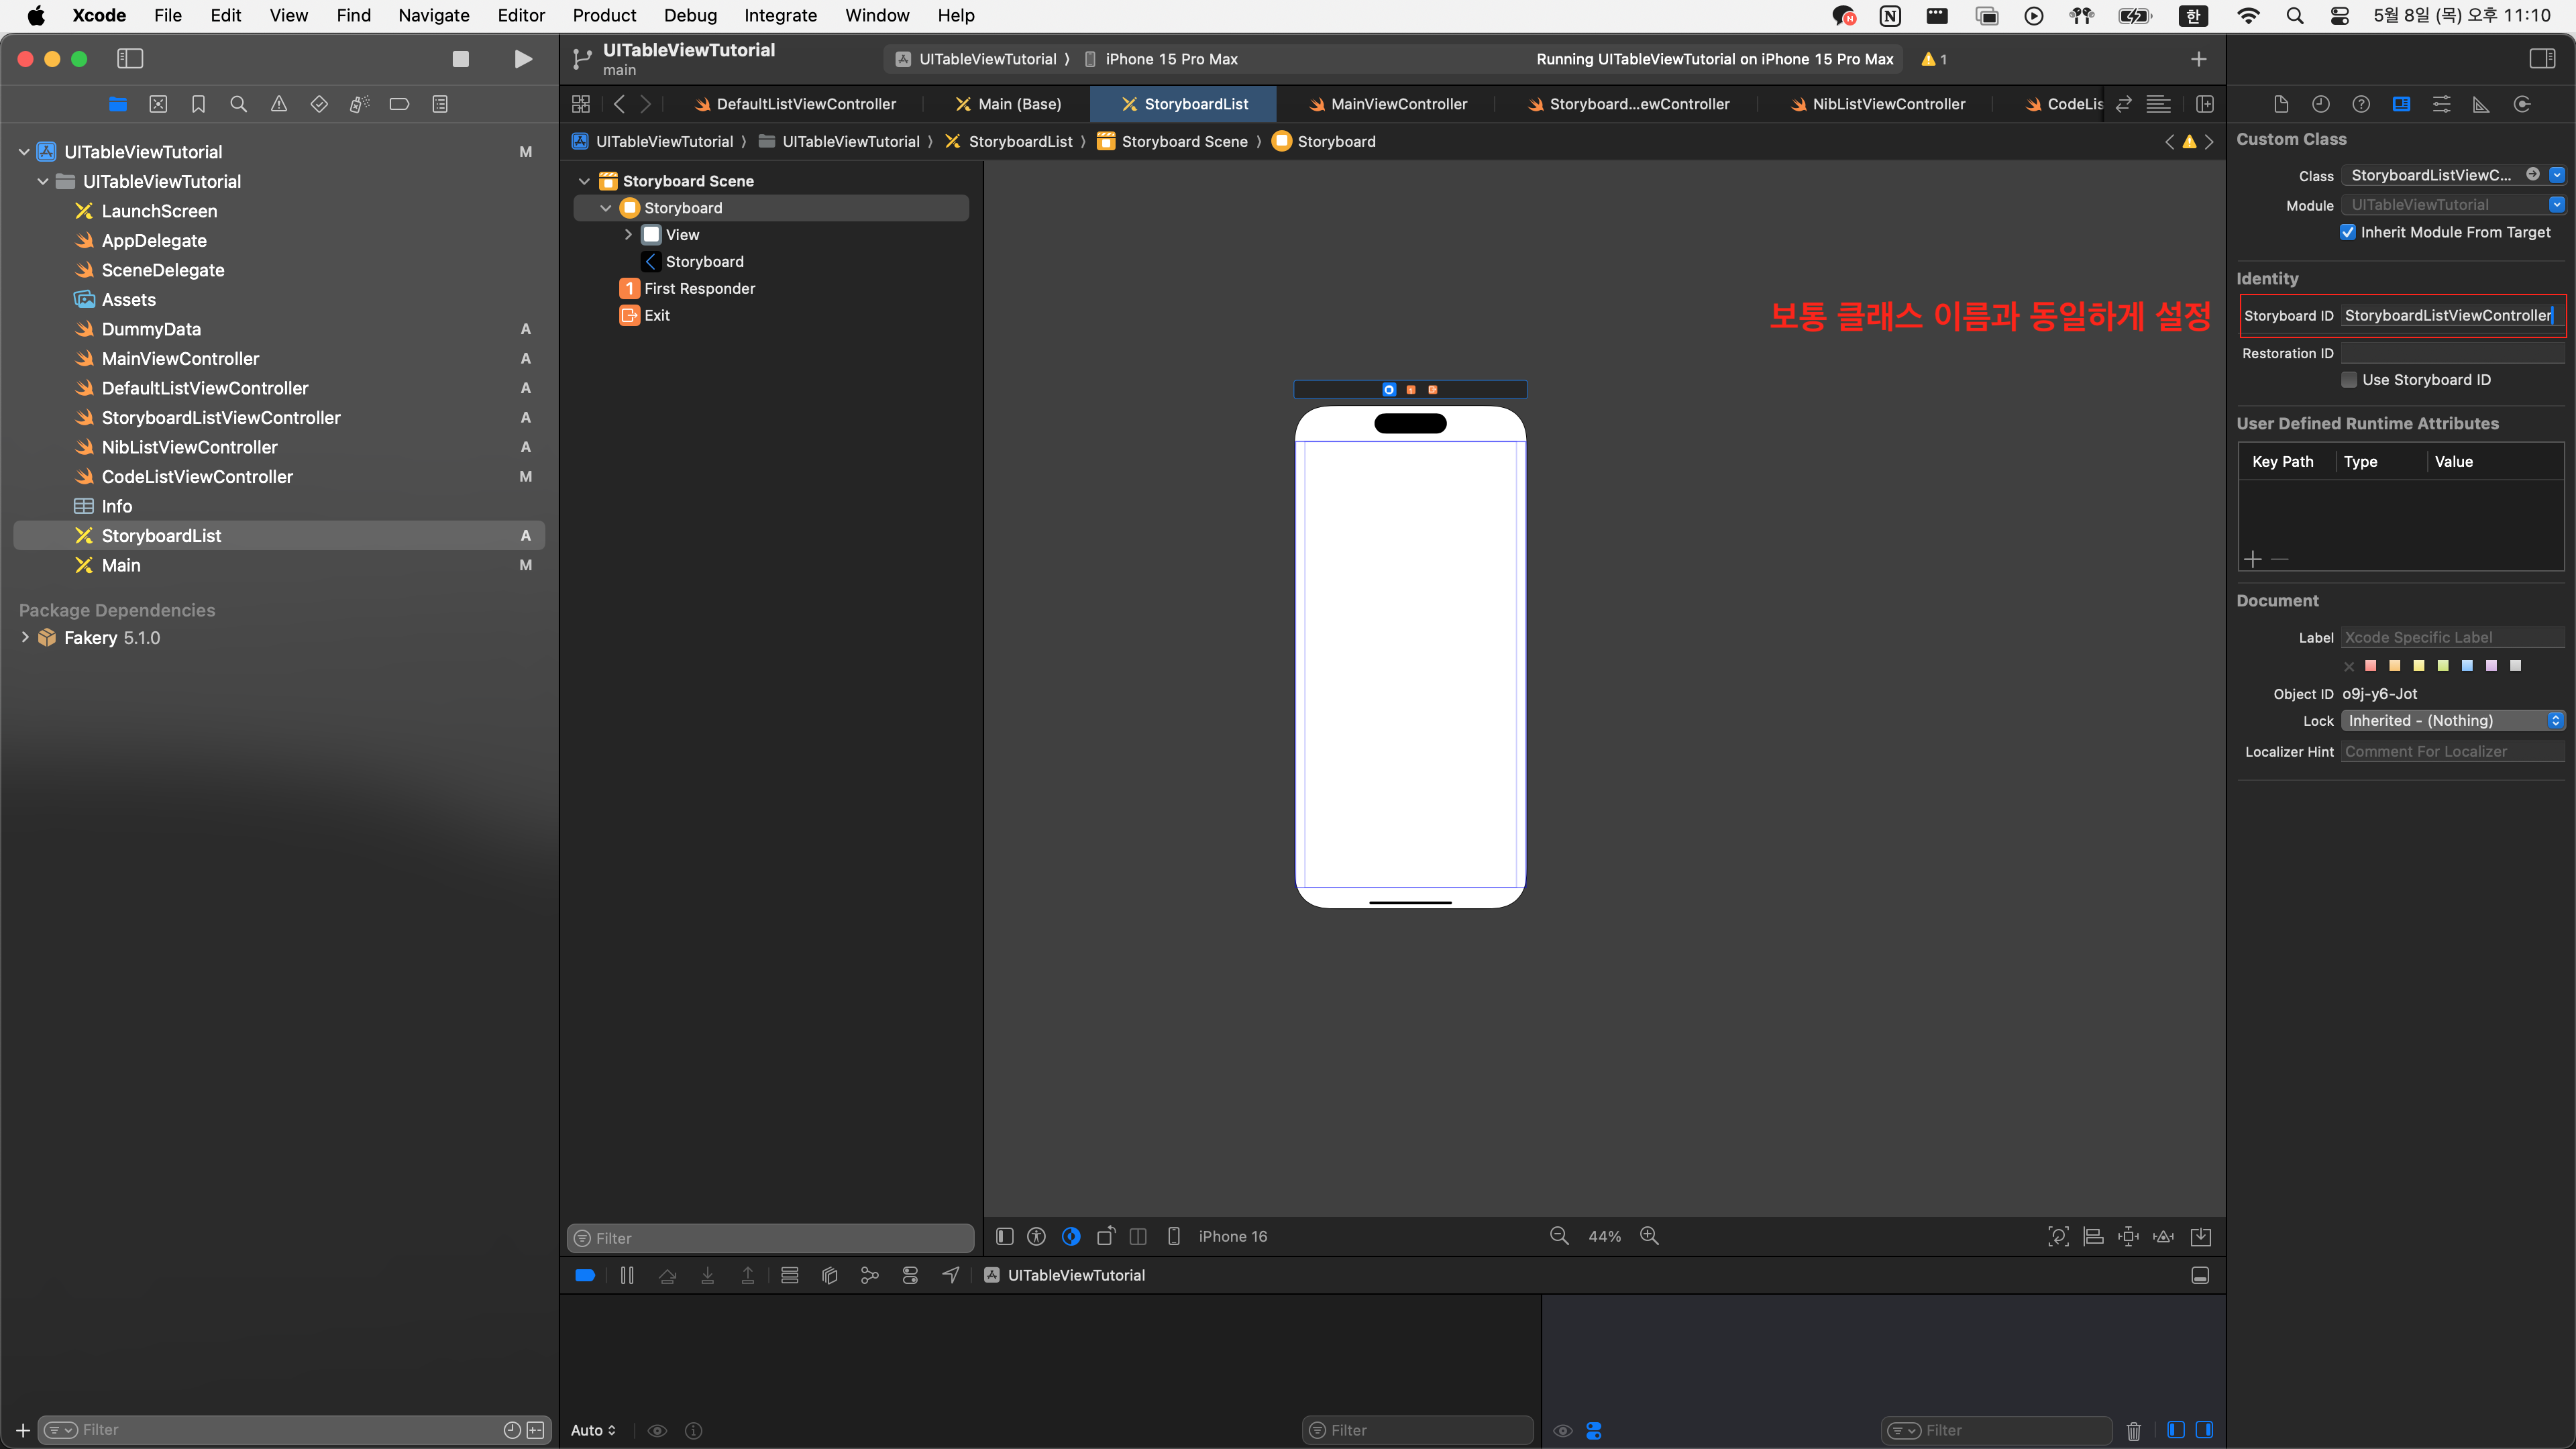The width and height of the screenshot is (2576, 1449).
Task: Open the Issue navigator
Action: pos(279,104)
